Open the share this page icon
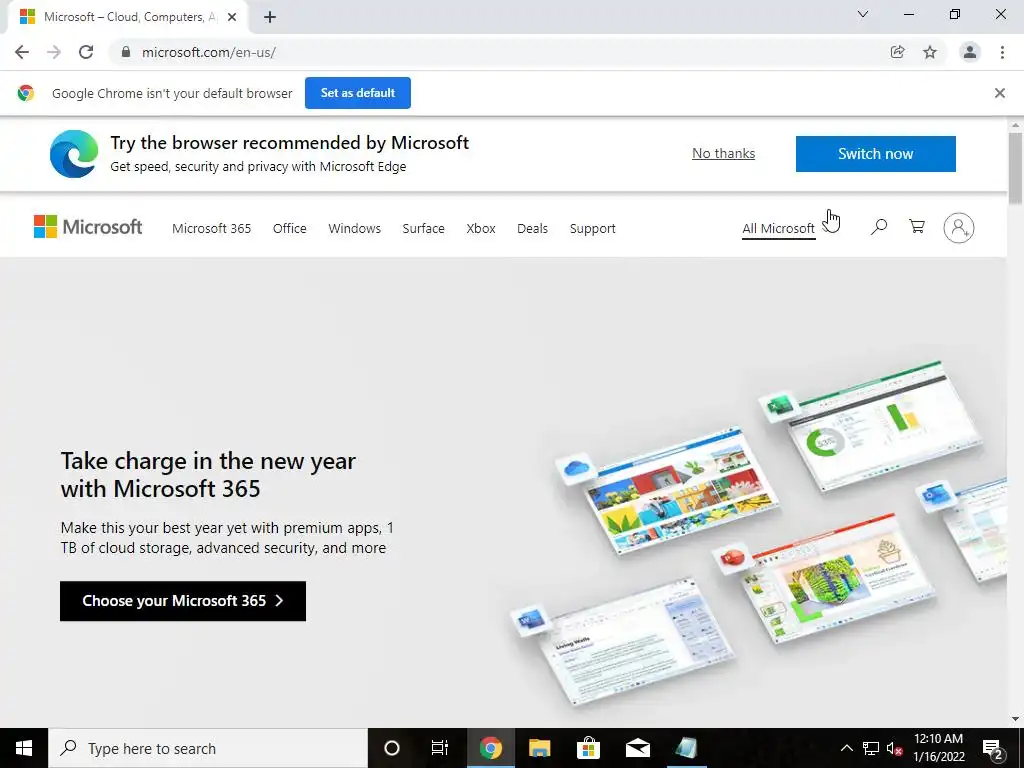1024x768 pixels. (897, 52)
